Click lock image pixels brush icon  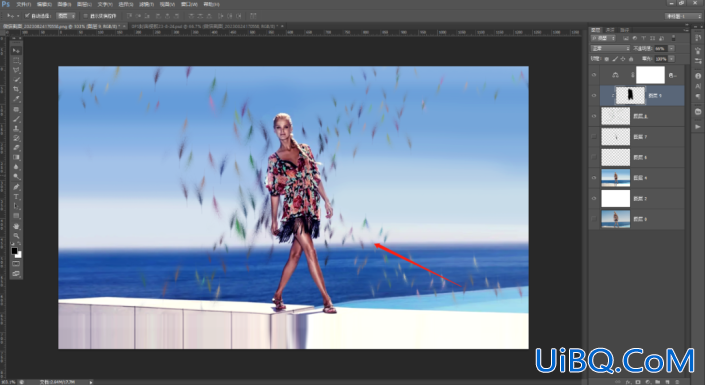(615, 59)
